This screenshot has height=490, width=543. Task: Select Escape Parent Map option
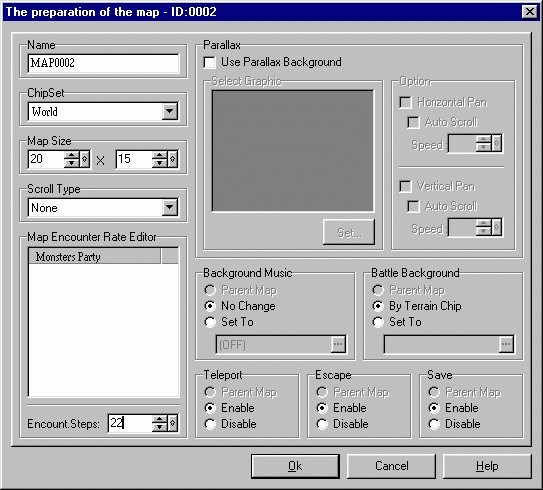click(322, 392)
